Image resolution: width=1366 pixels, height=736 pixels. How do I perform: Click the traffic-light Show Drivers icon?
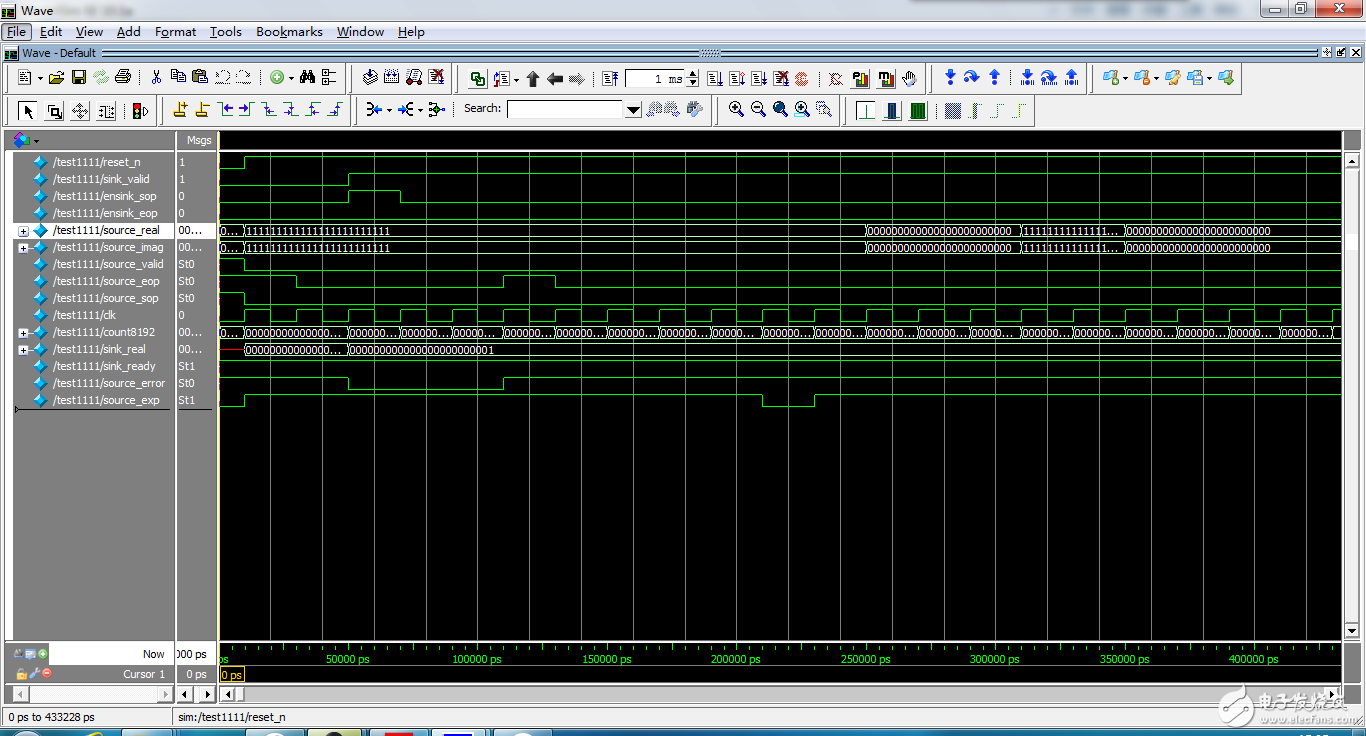pos(140,111)
